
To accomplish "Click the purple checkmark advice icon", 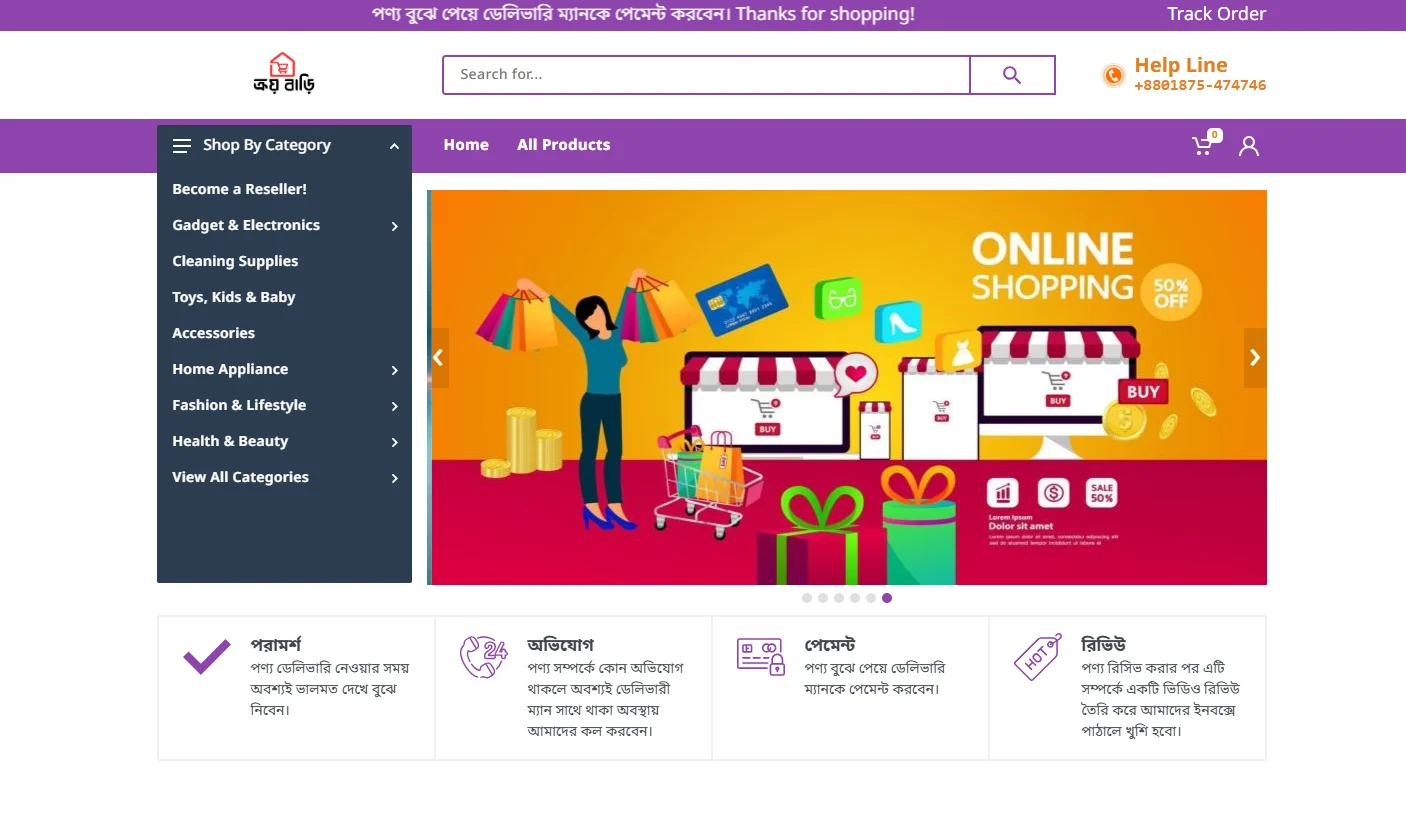I will coord(207,657).
